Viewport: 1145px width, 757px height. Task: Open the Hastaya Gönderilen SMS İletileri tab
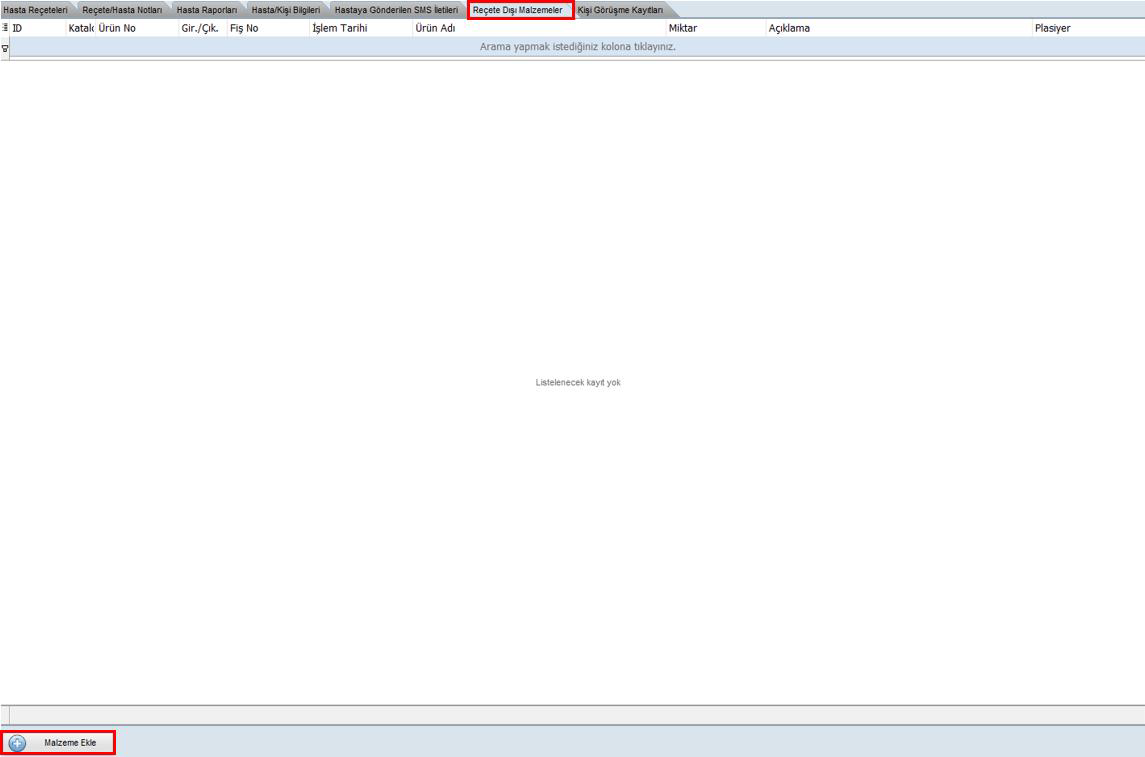tap(396, 10)
